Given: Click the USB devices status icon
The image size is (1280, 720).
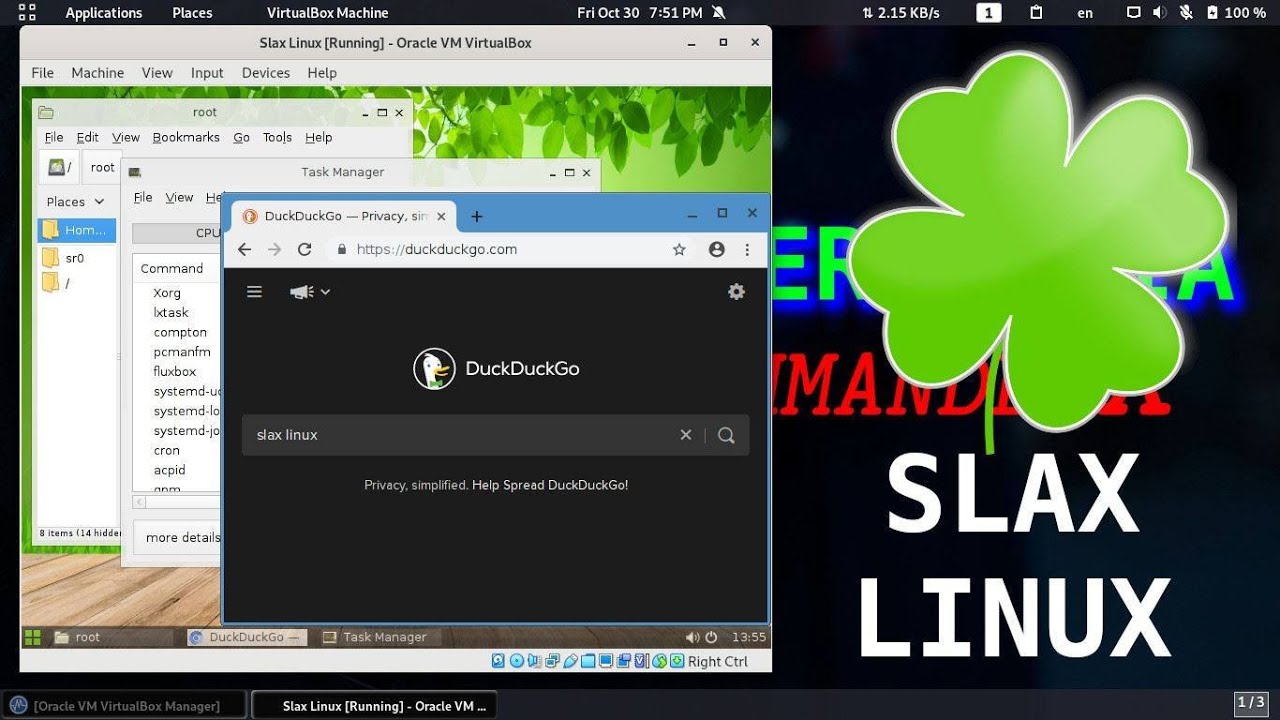Looking at the screenshot, I should click(x=570, y=661).
